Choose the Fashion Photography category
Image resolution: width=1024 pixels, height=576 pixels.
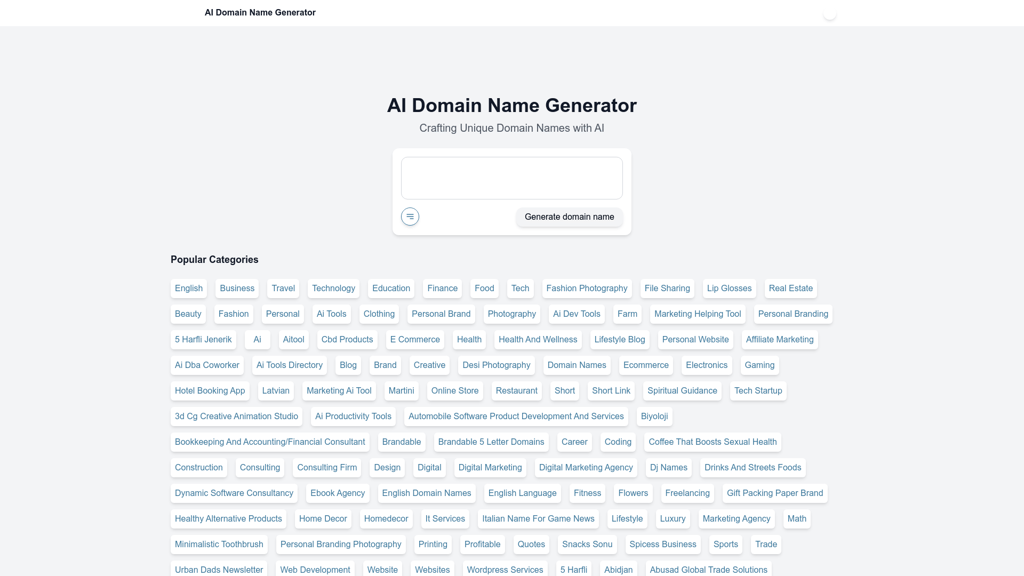point(586,288)
